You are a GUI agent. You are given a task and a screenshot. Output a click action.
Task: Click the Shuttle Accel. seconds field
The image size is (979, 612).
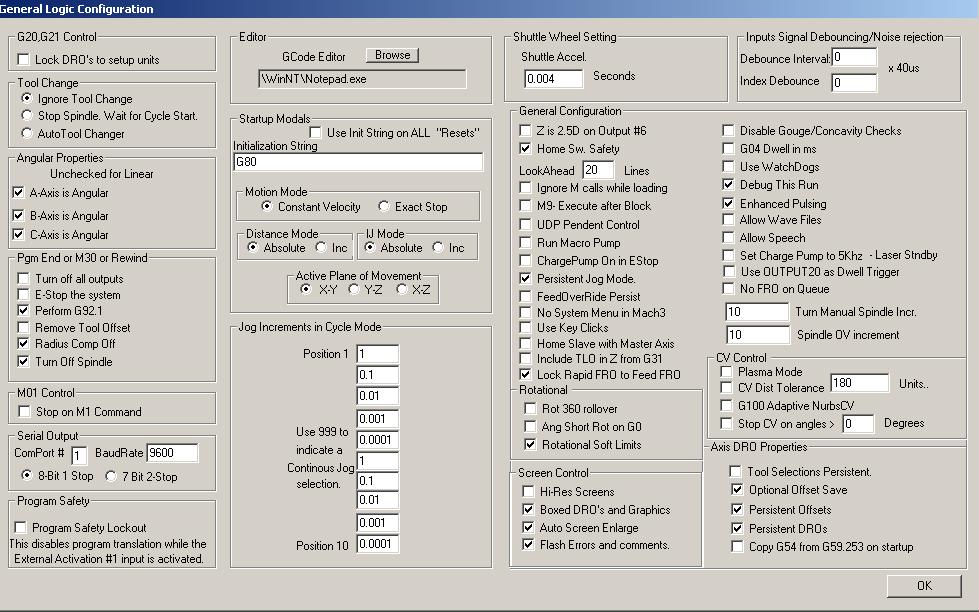click(553, 77)
